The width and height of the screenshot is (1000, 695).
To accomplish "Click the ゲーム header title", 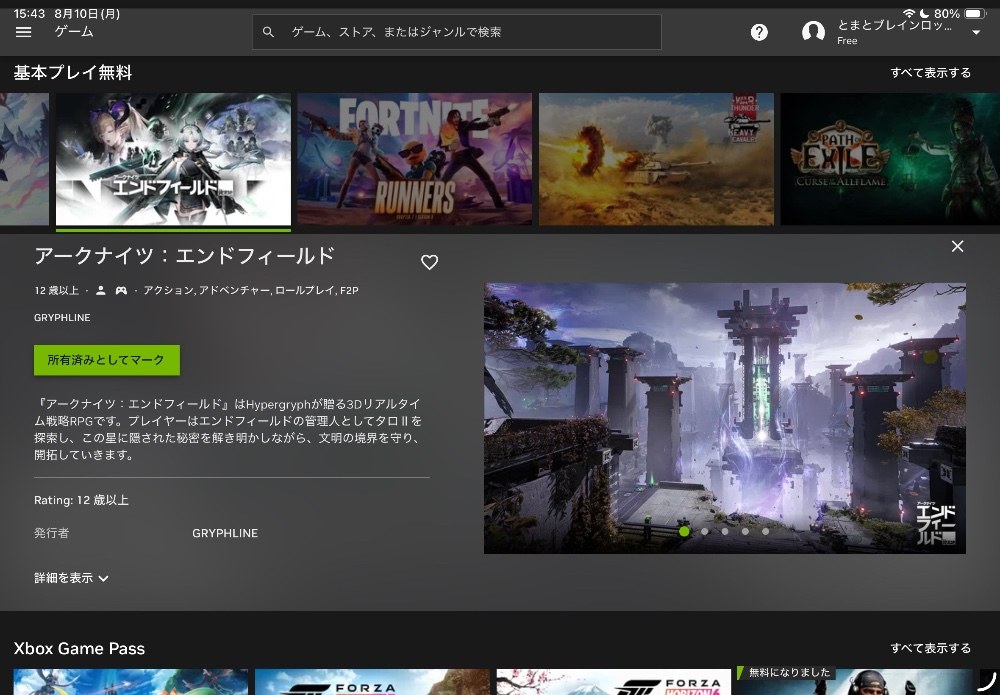I will point(74,32).
